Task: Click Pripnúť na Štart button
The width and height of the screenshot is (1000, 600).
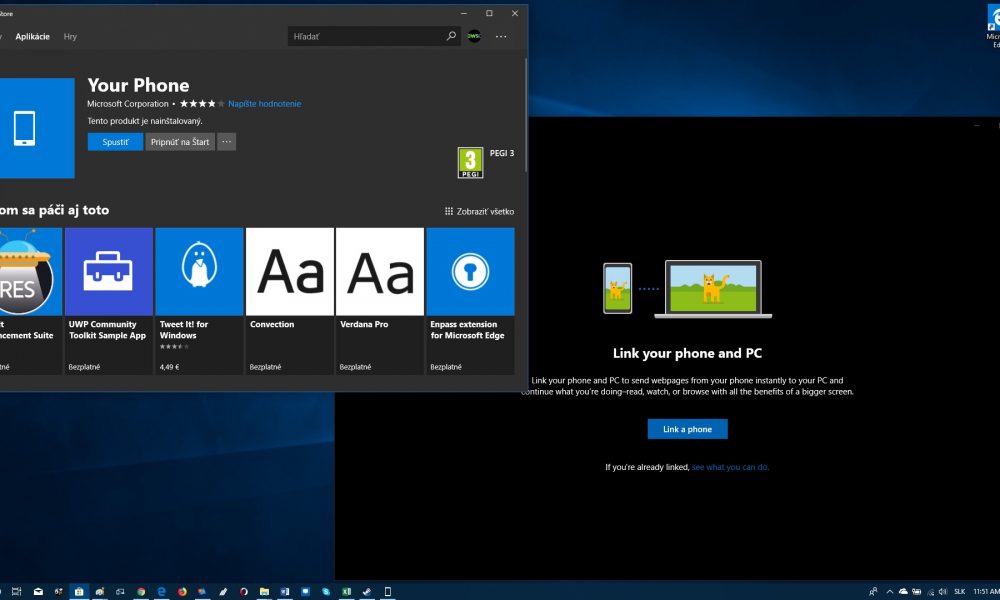Action: (x=180, y=142)
